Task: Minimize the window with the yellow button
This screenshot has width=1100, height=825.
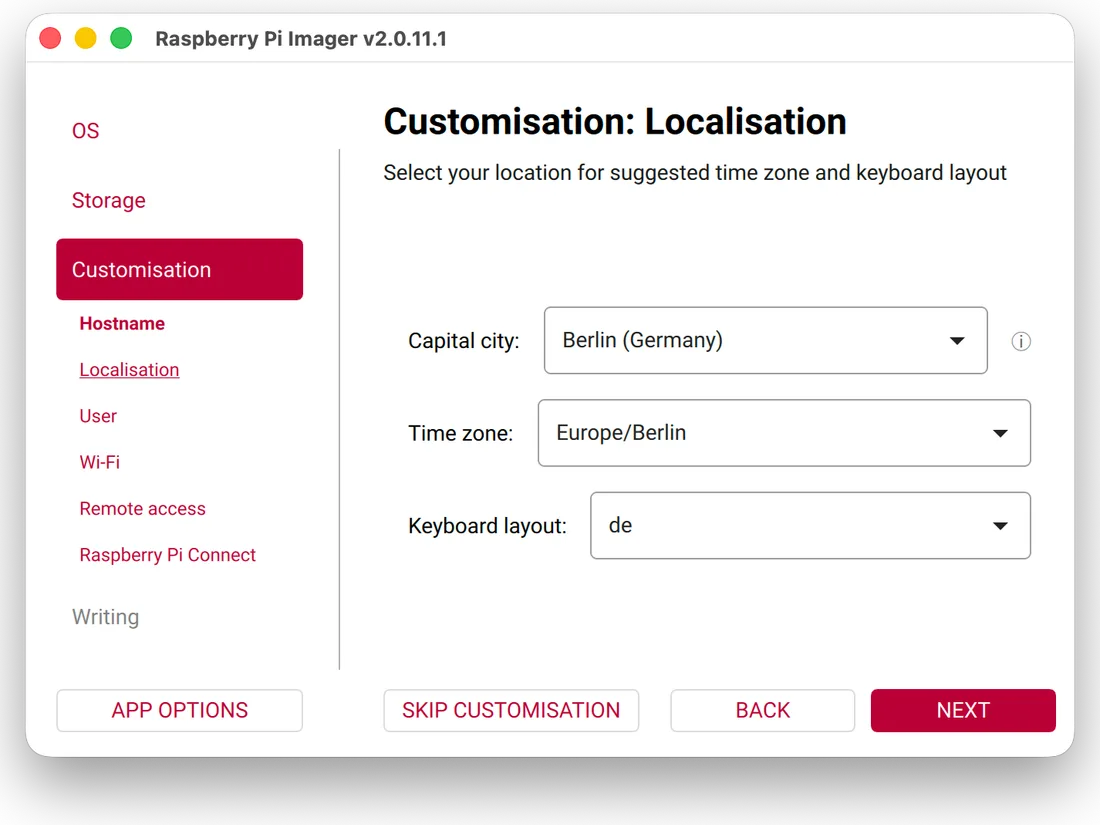Action: pyautogui.click(x=86, y=38)
